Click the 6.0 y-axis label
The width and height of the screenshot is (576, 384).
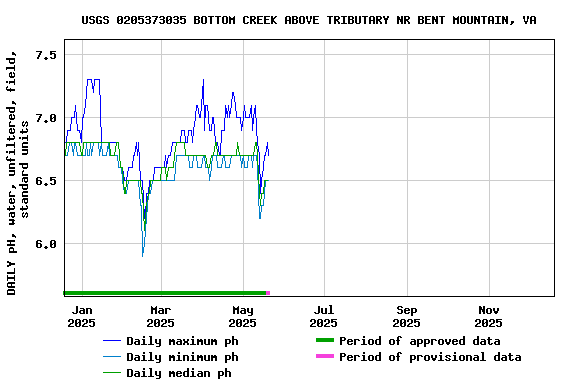pyautogui.click(x=46, y=244)
